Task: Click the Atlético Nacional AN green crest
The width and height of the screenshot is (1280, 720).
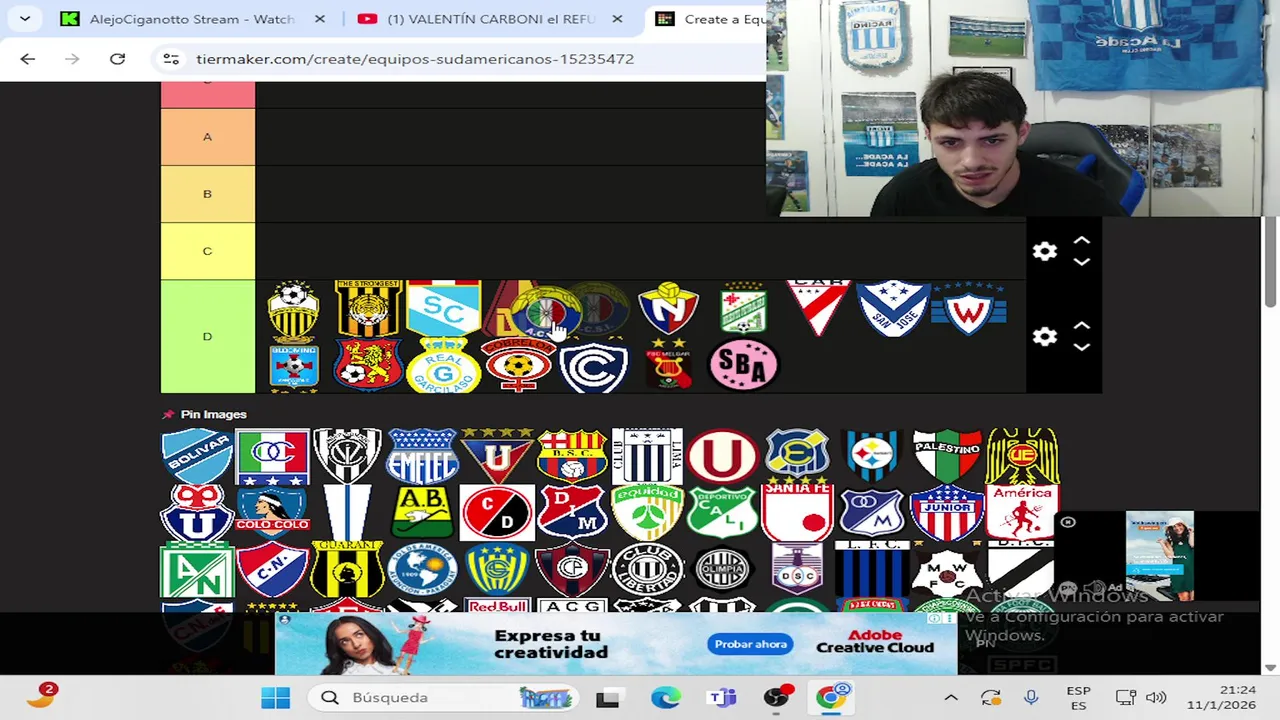Action: pyautogui.click(x=197, y=570)
